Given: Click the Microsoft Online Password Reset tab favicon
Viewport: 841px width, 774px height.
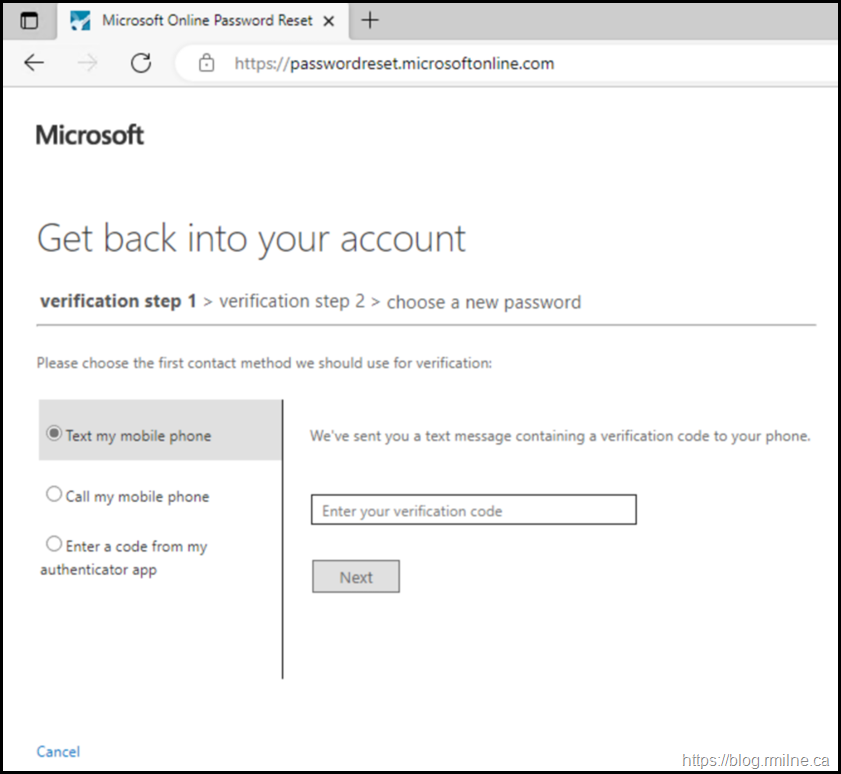Looking at the screenshot, I should coord(81,21).
